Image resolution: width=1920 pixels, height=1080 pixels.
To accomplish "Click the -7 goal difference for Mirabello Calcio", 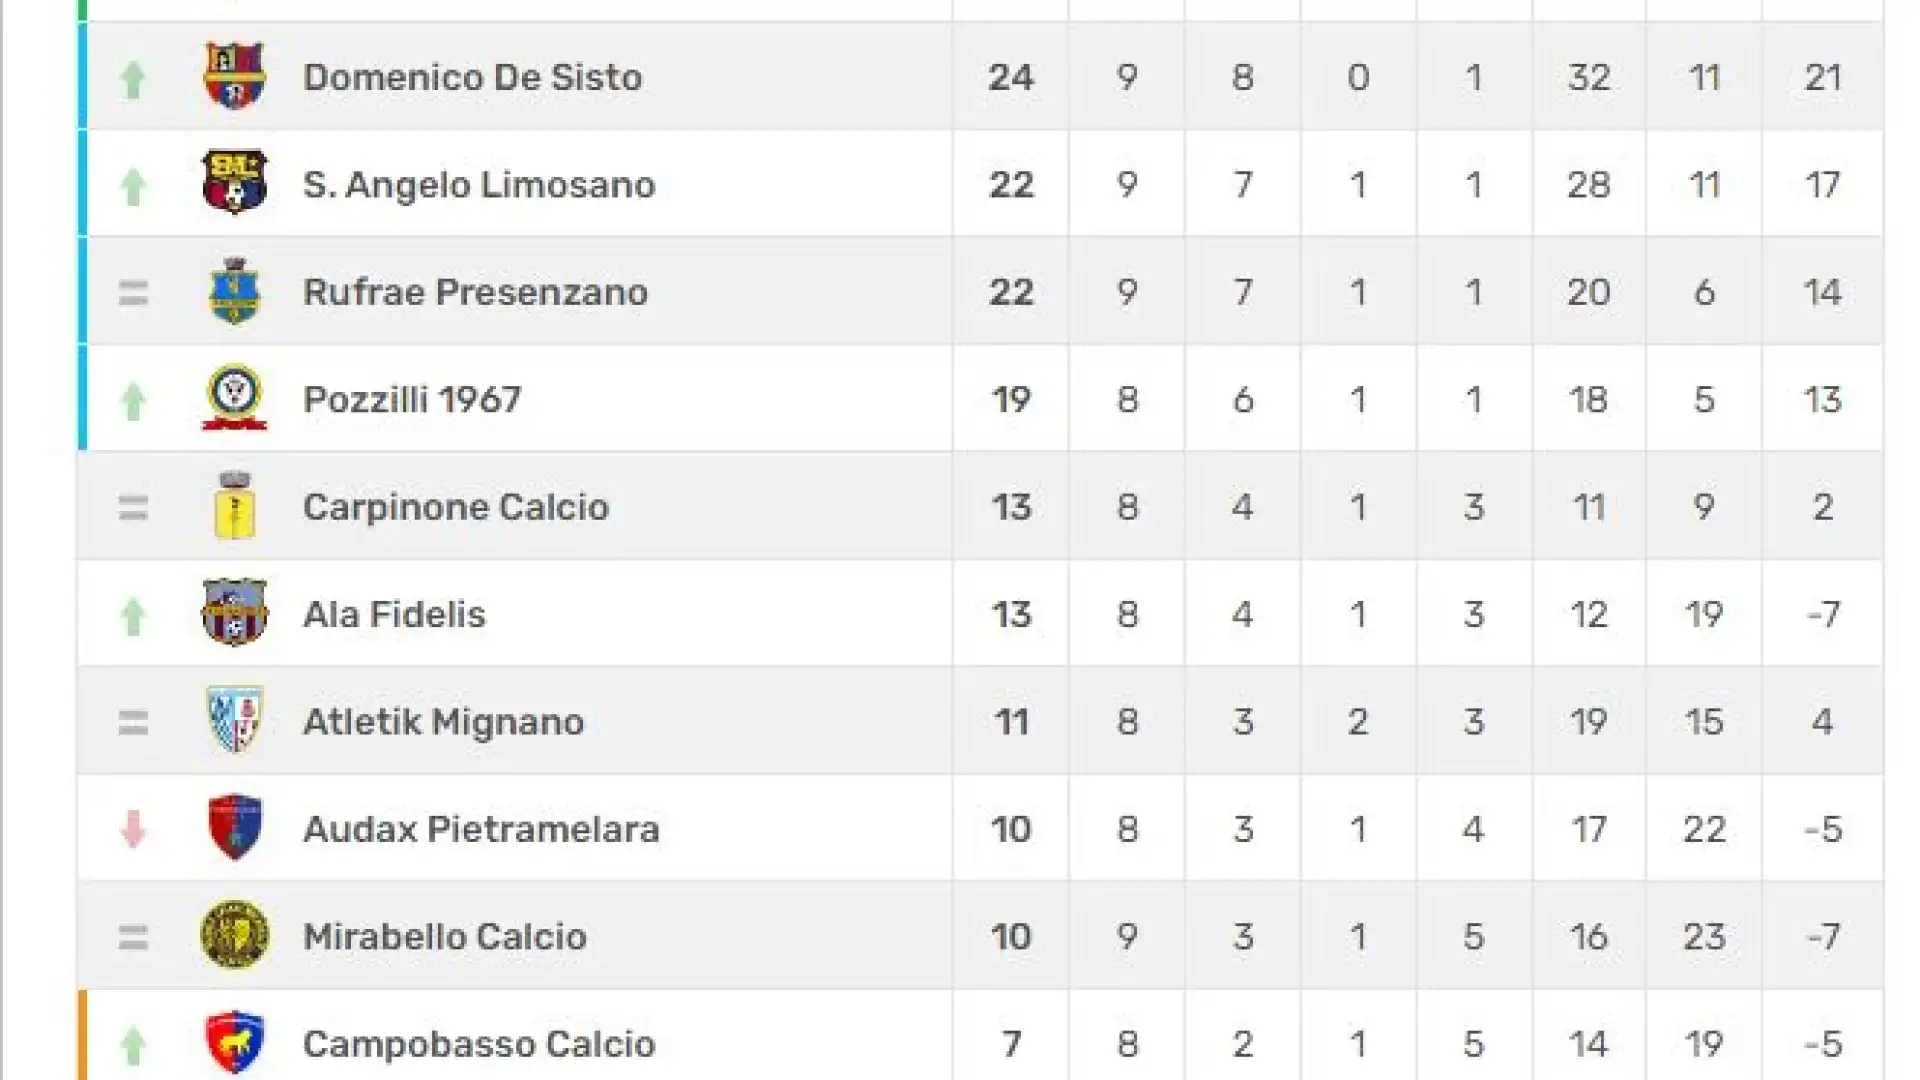I will click(x=1823, y=936).
